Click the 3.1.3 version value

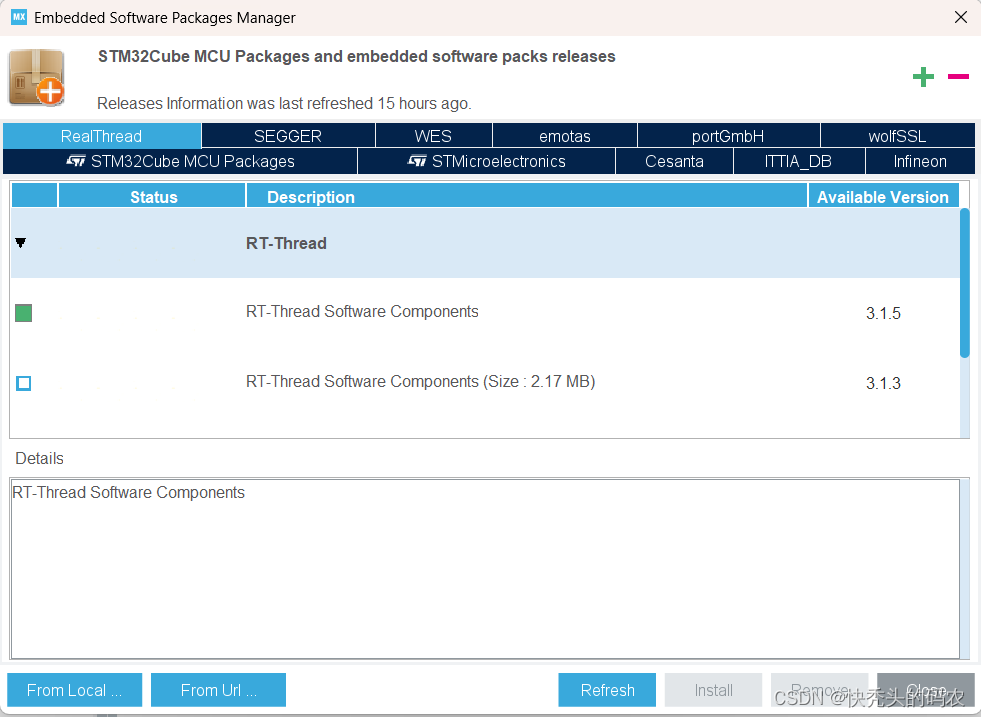[x=883, y=383]
